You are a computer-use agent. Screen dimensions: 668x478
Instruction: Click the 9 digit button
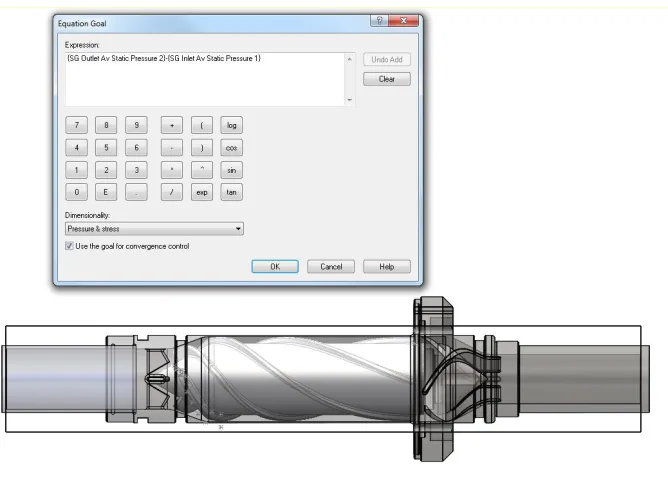tap(136, 125)
